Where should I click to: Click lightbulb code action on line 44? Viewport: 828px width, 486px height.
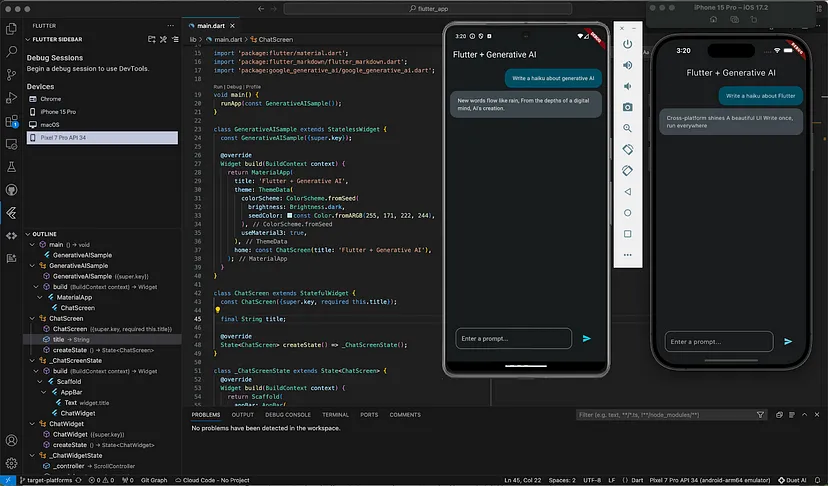pyautogui.click(x=217, y=310)
